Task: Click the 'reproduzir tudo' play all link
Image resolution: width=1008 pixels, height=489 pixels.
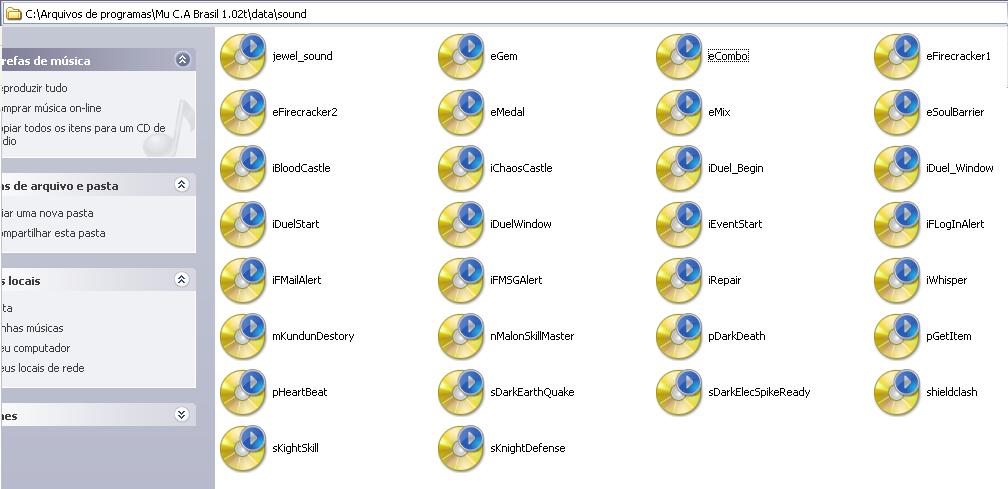Action: pos(35,88)
